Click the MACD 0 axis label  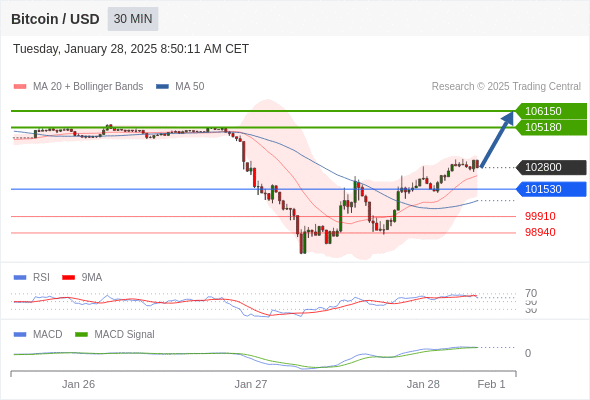coord(528,353)
